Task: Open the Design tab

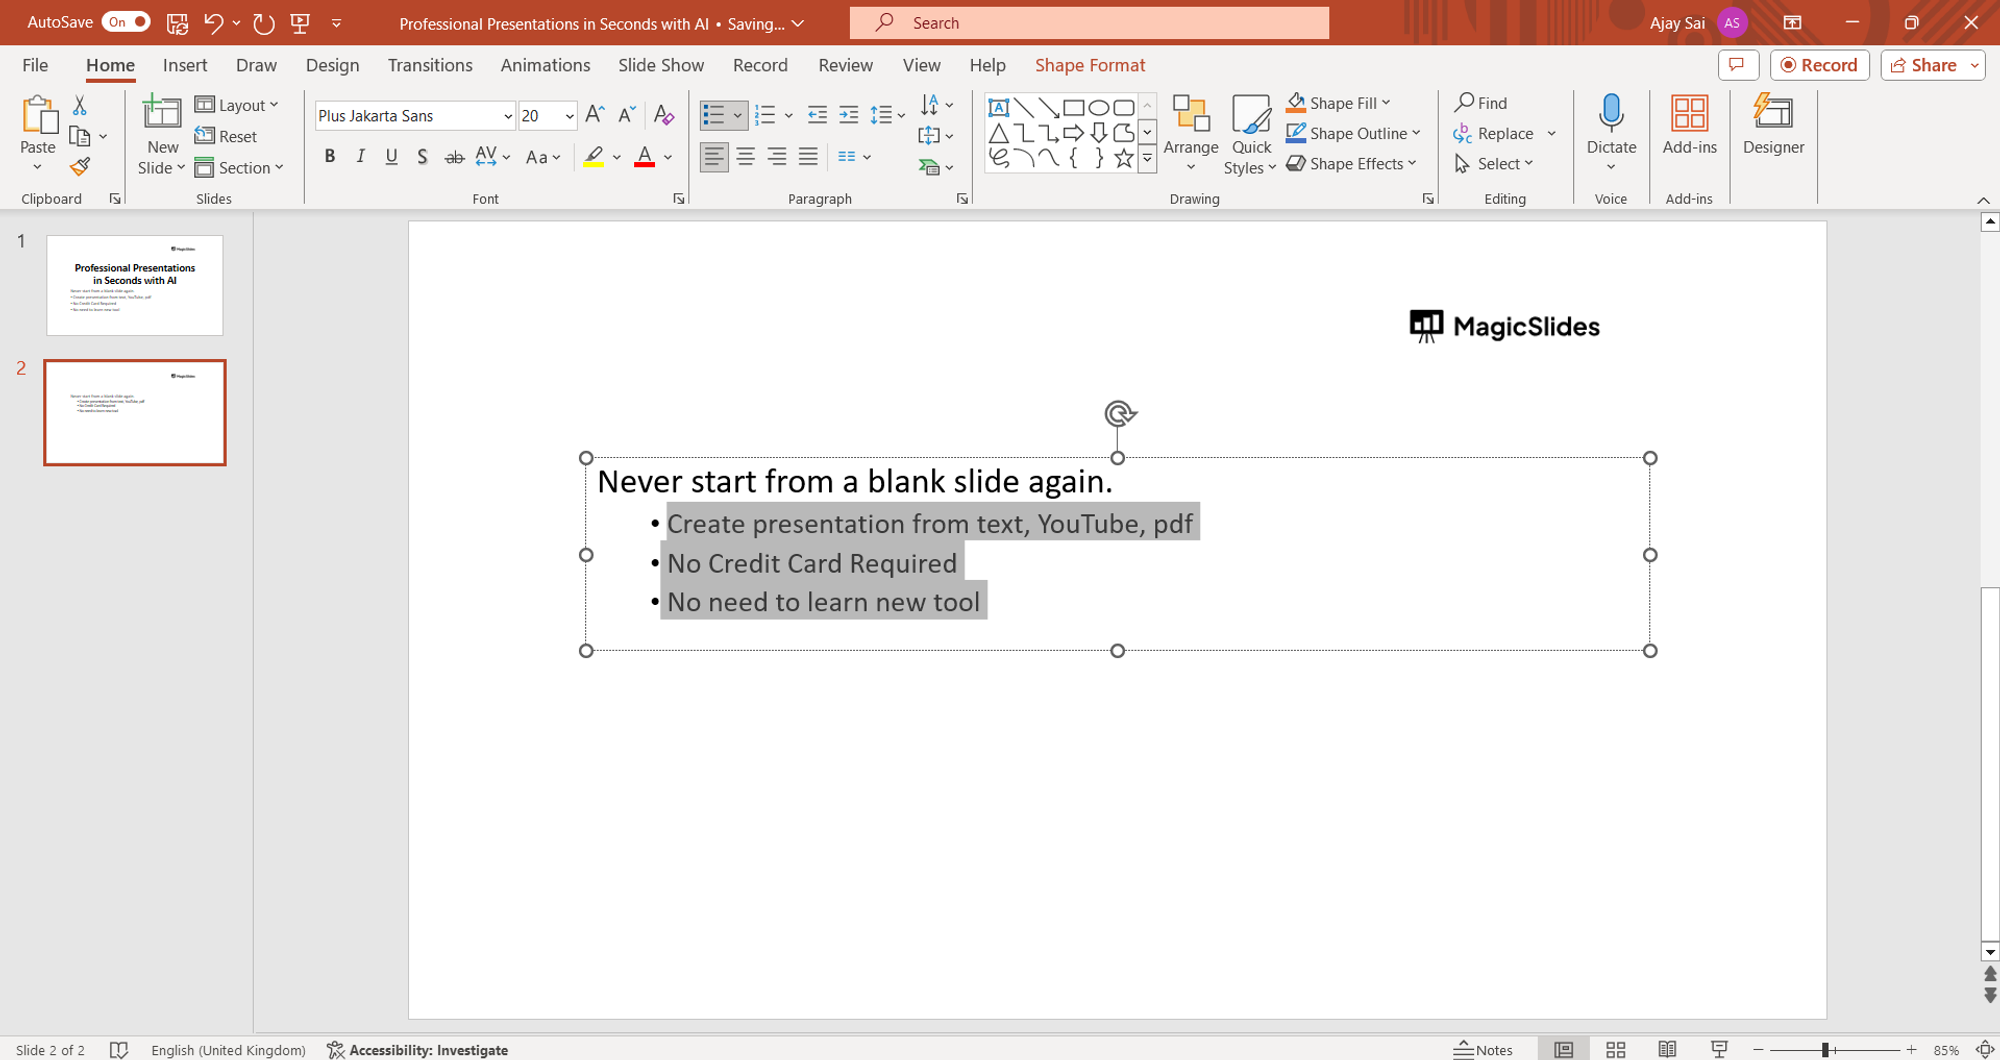Action: coord(332,65)
